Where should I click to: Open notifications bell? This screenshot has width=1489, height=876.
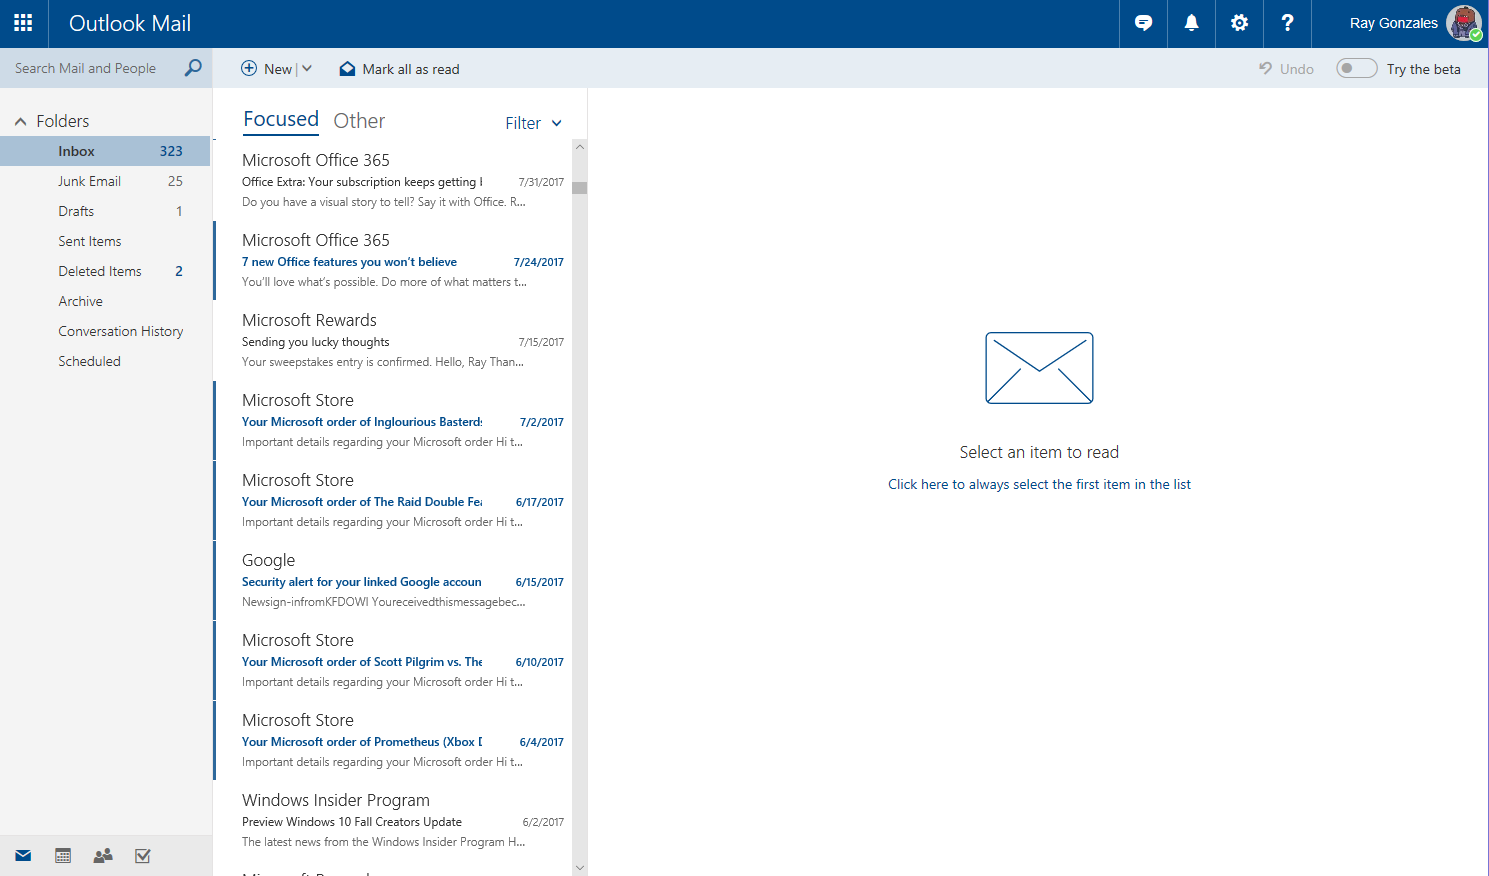(x=1191, y=23)
